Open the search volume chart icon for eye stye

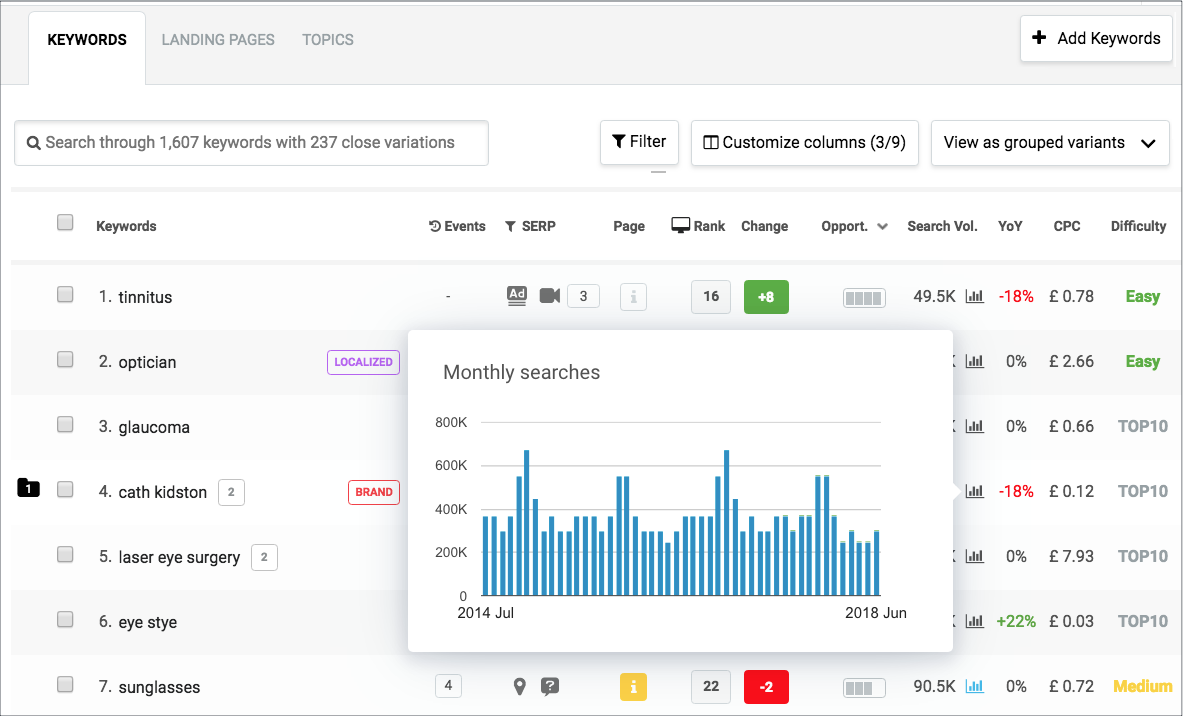[975, 621]
